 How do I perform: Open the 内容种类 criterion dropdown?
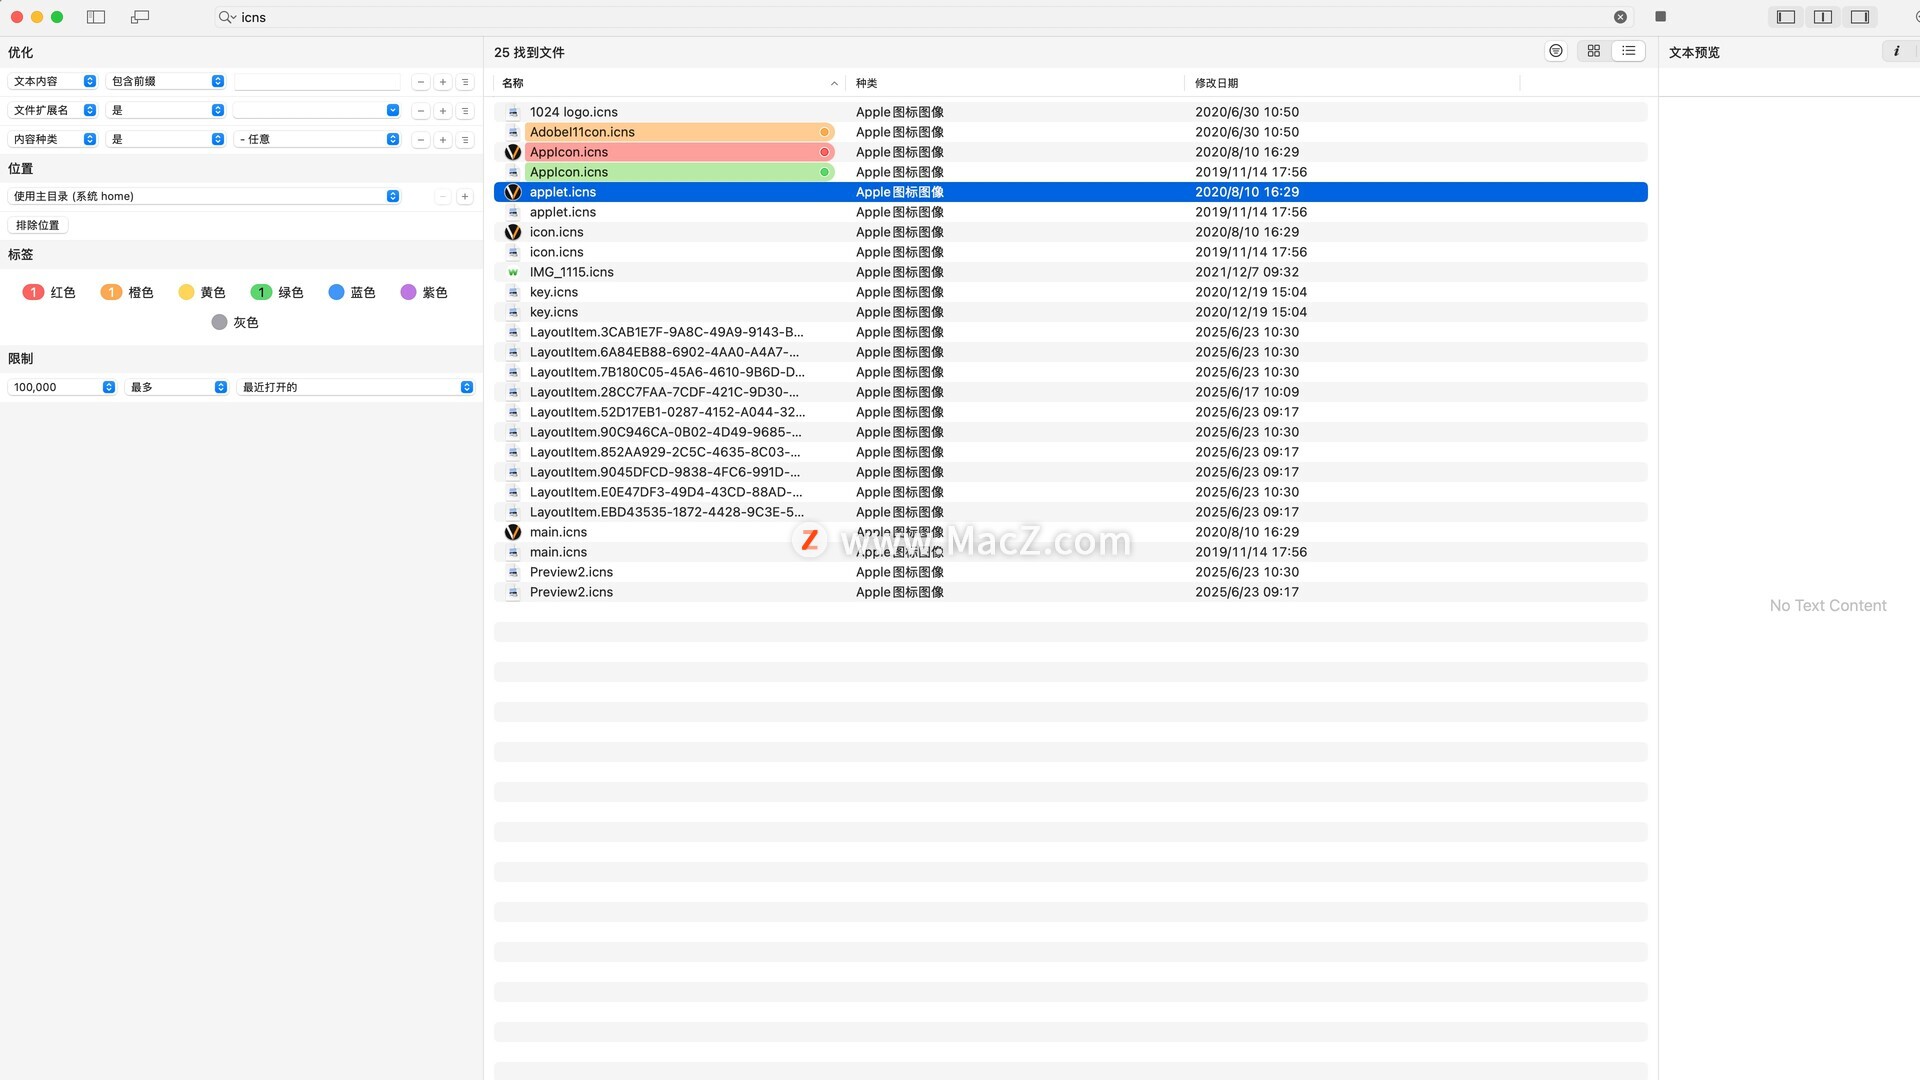[53, 139]
